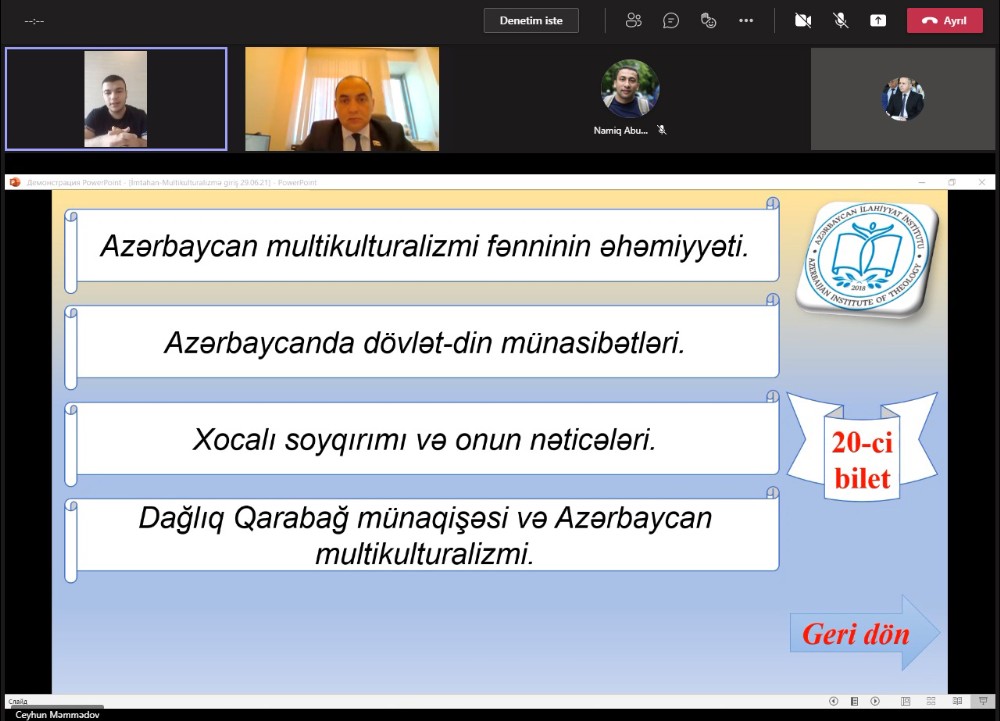Click Namiq Abu... participant avatar
The width and height of the screenshot is (1000, 721).
coord(629,88)
